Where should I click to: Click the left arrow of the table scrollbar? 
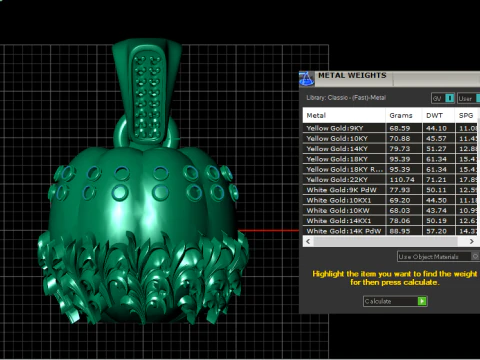pos(308,242)
